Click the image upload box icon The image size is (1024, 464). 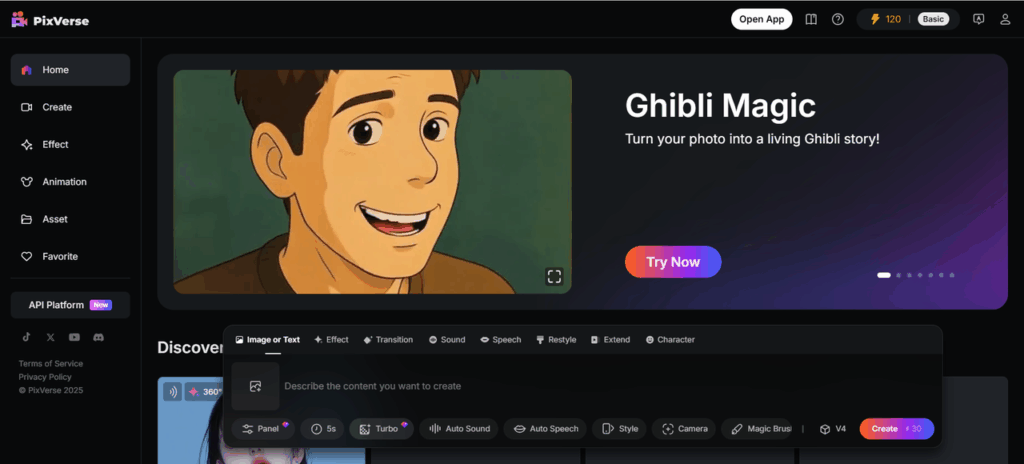[255, 386]
